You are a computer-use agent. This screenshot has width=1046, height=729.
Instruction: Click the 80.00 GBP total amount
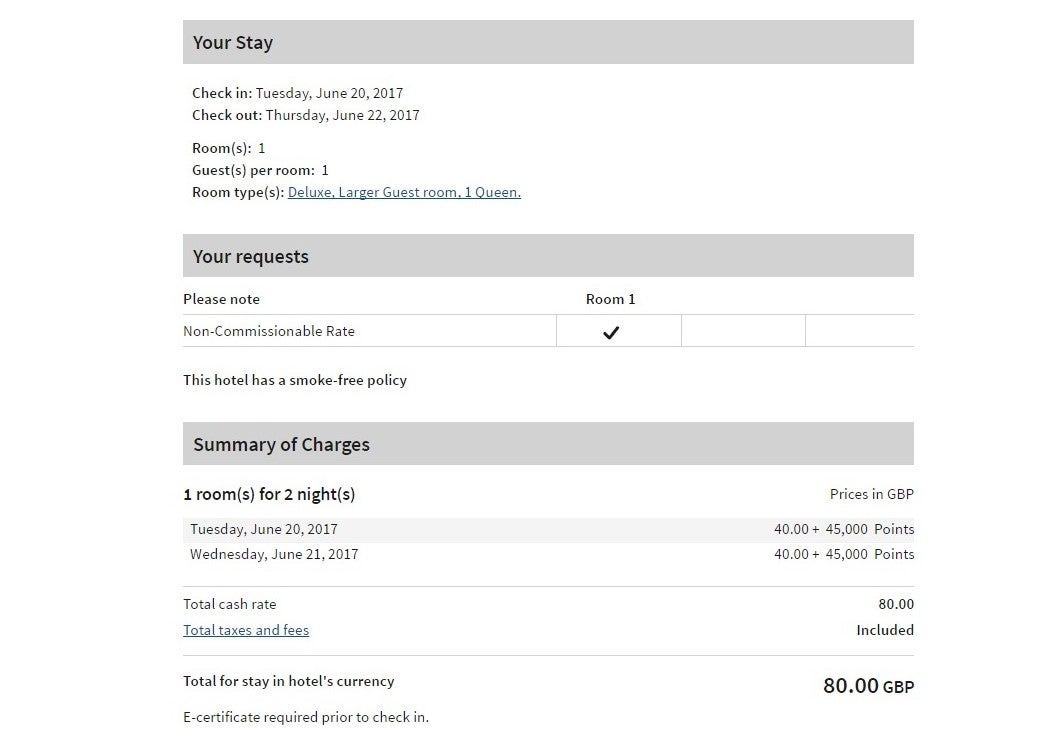[869, 685]
